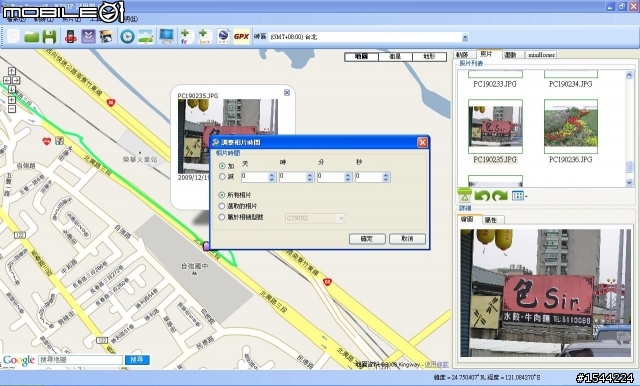Click the landscape picture edit icon
This screenshot has height=386, width=640.
click(x=146, y=37)
